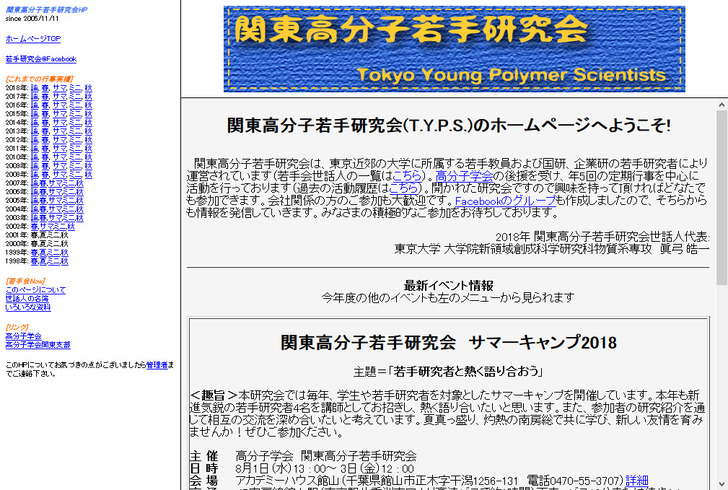The image size is (728, 490).
Task: Open いろいろな資料 in the sidebar
Action: (29, 307)
